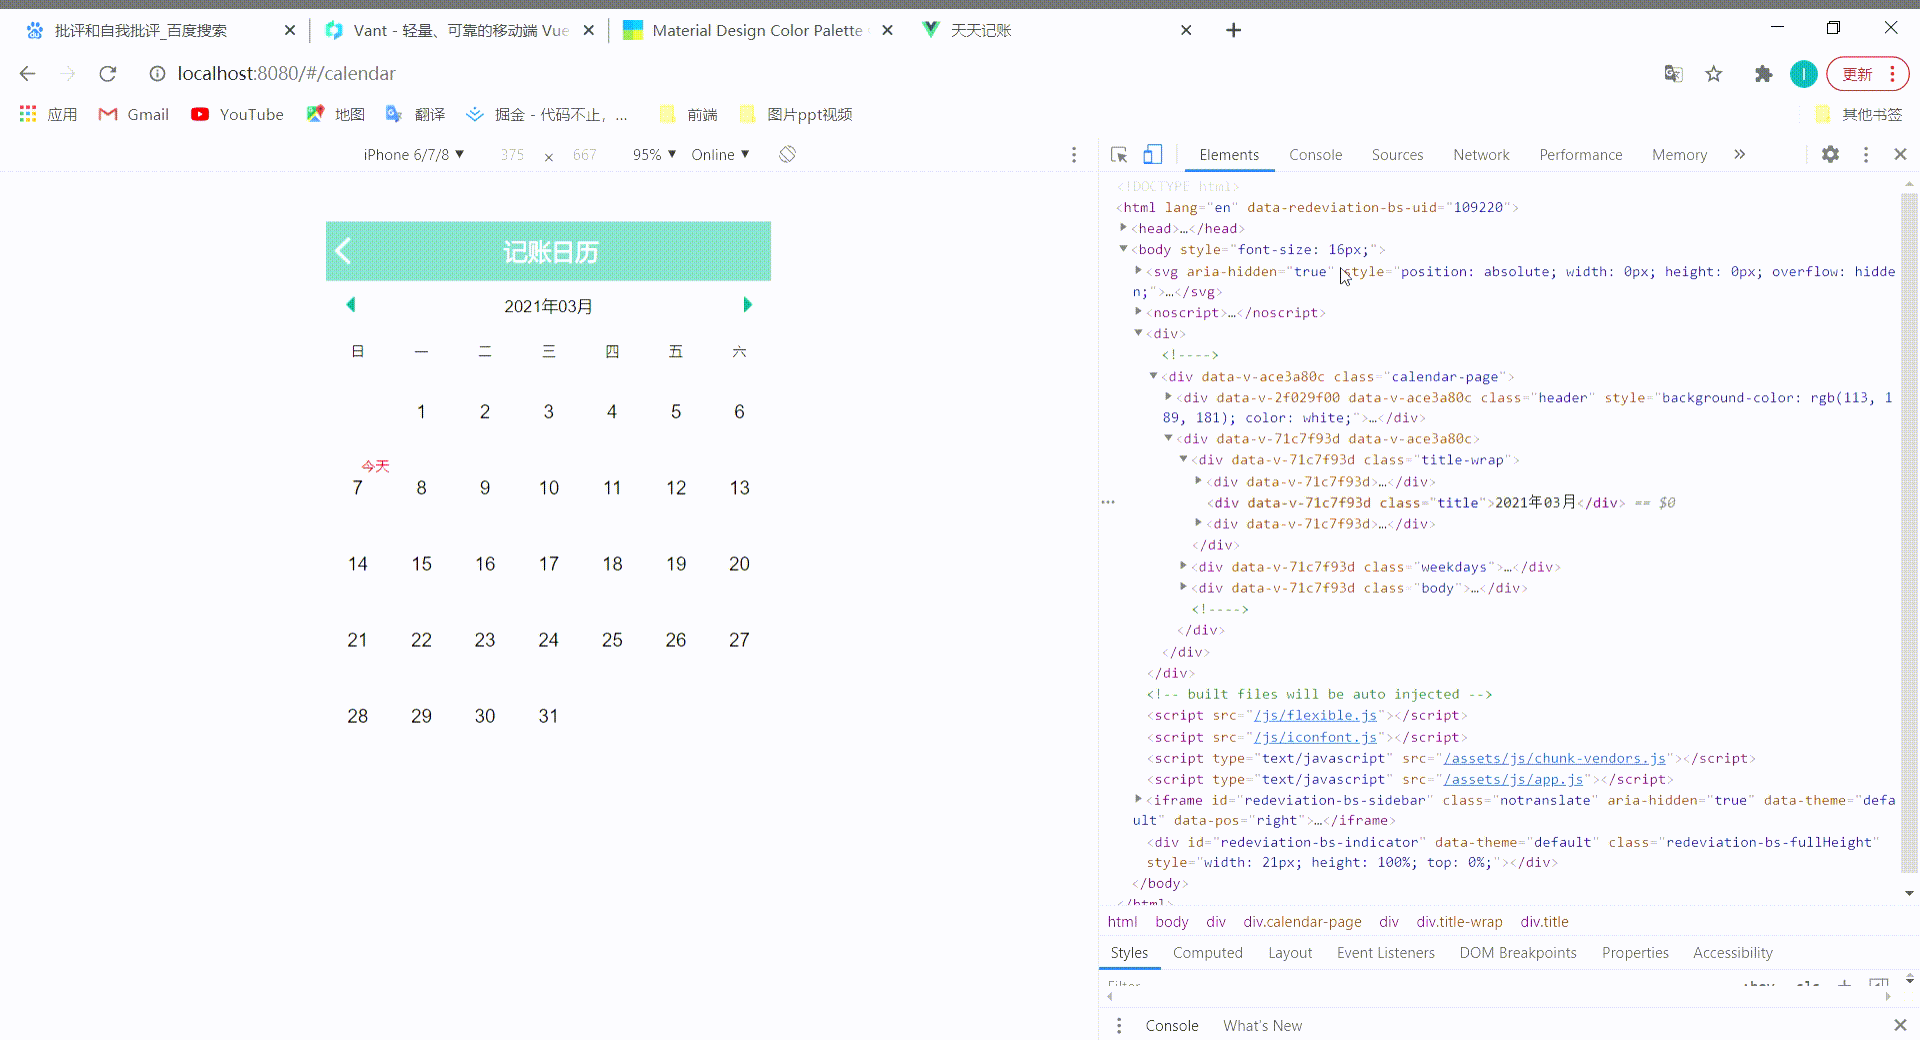This screenshot has height=1040, width=1920.
Task: Open the Extensions puzzle icon
Action: (x=1763, y=74)
